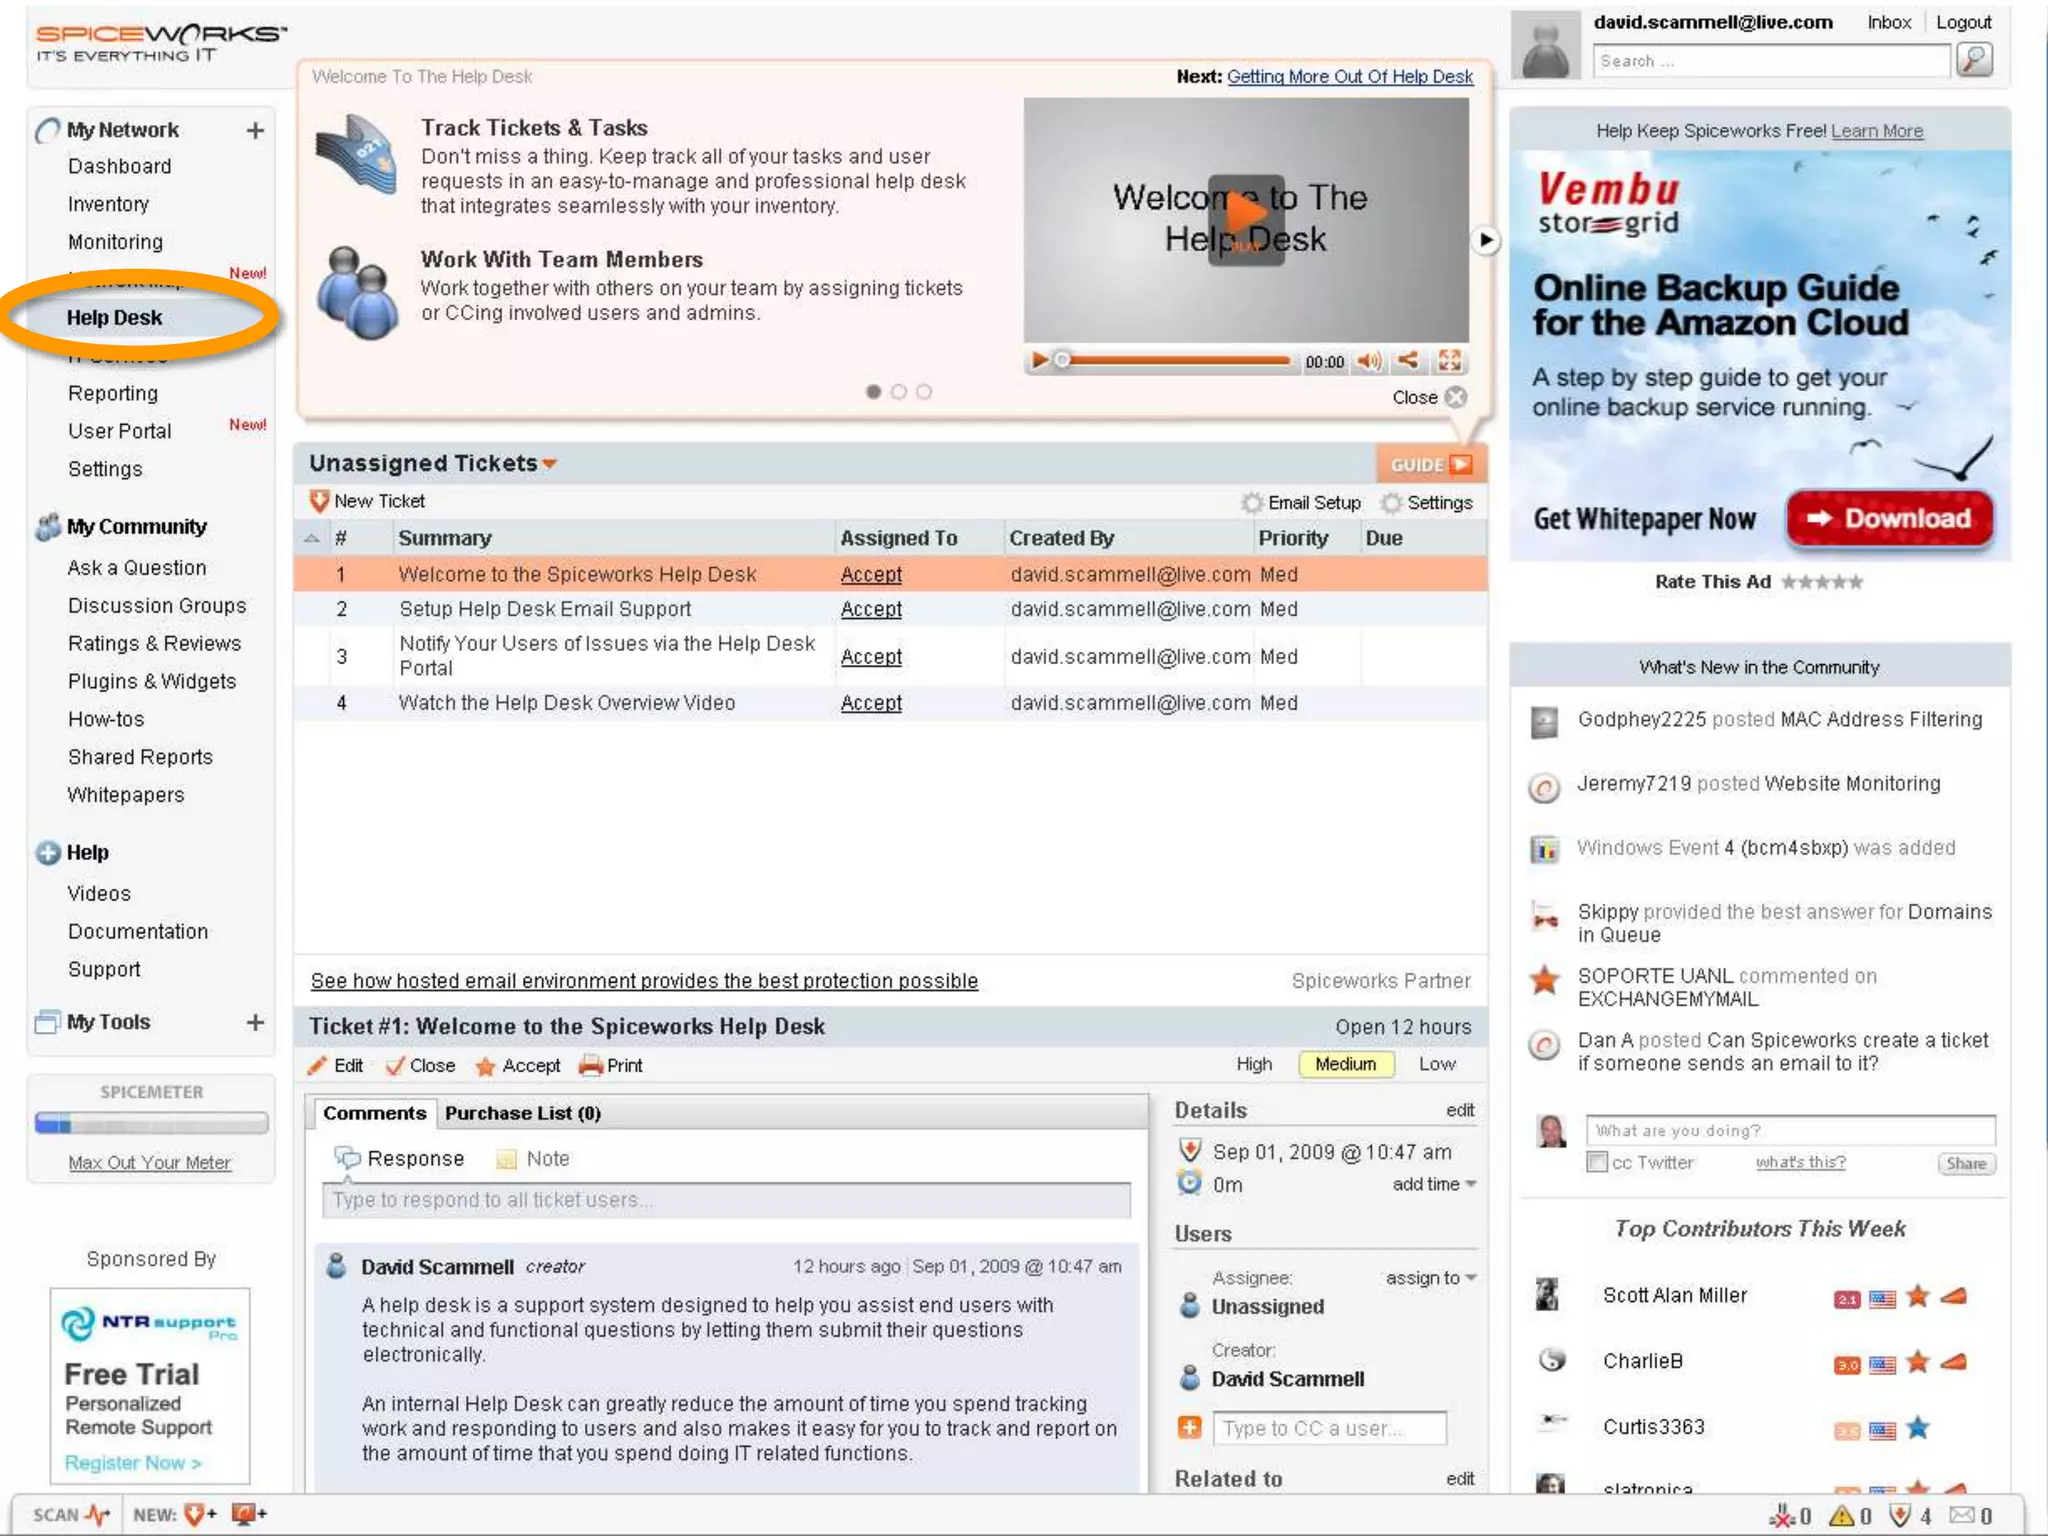Switch to the Purchase List tab

[x=522, y=1113]
